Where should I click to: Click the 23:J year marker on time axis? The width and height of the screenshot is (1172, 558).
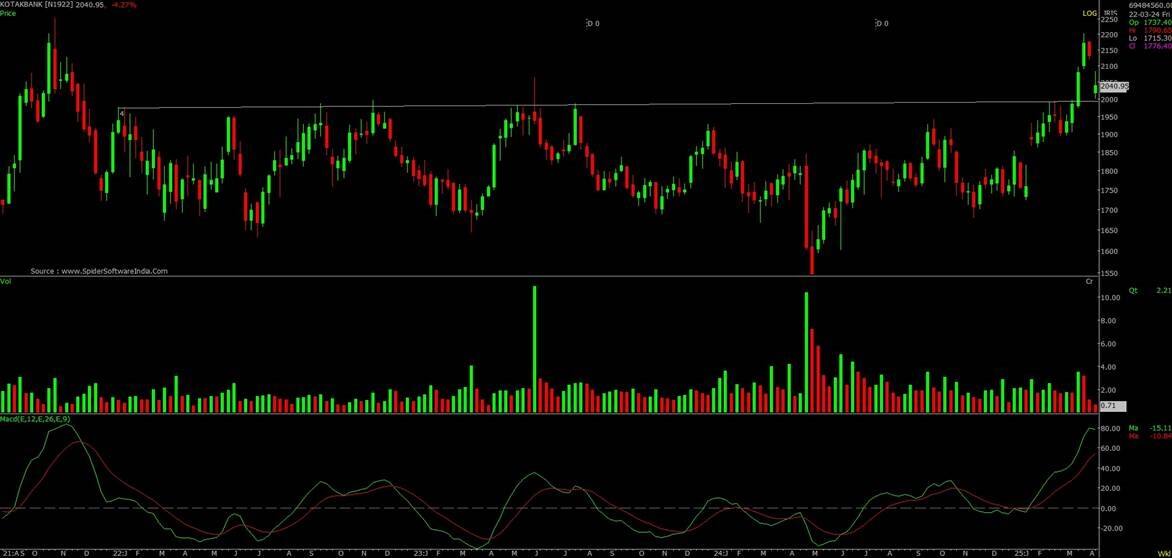422,552
